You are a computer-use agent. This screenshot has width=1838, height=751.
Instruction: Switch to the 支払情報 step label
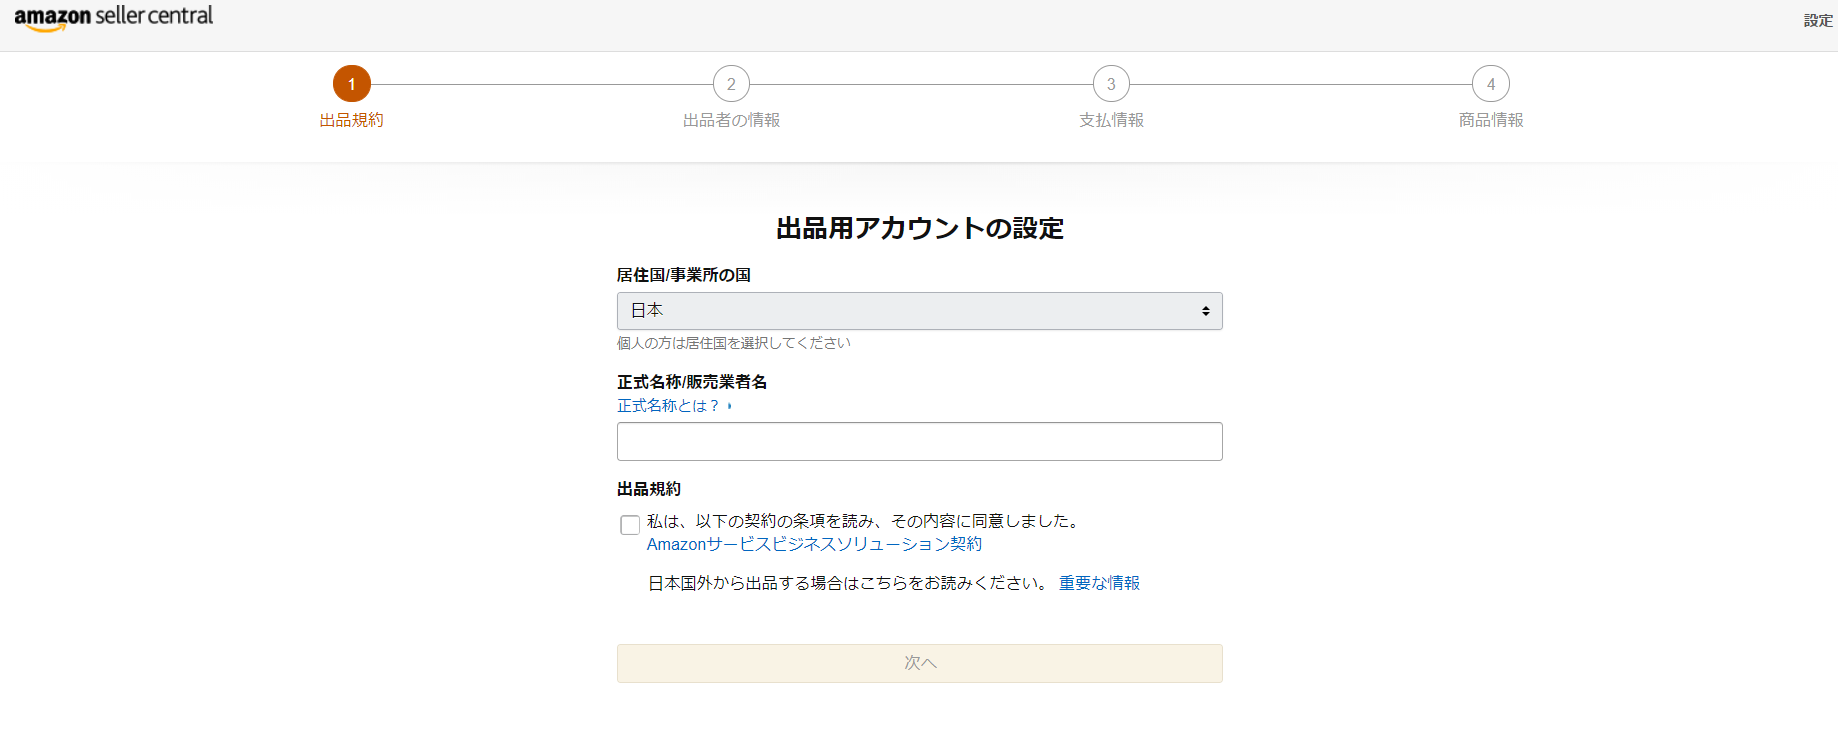tap(1111, 120)
